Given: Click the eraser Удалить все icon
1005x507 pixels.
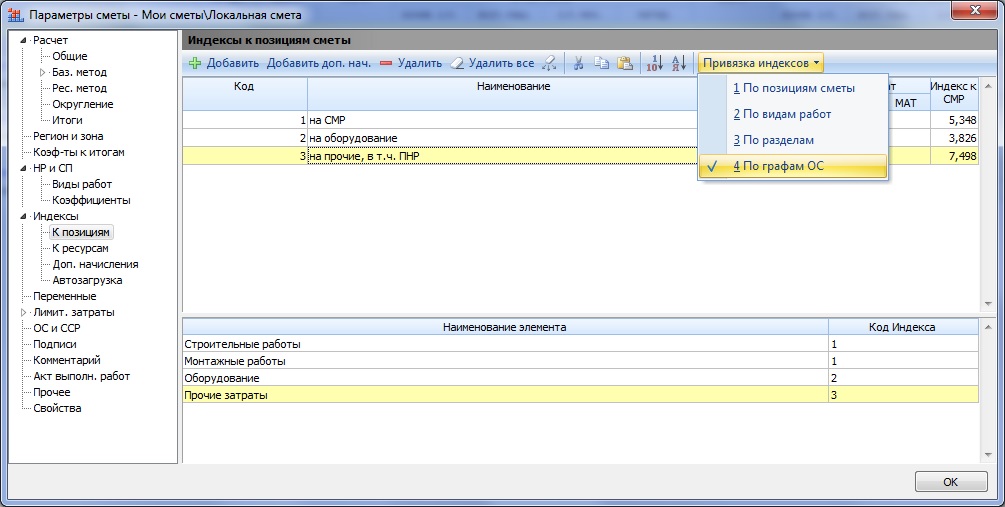Looking at the screenshot, I should tap(457, 63).
